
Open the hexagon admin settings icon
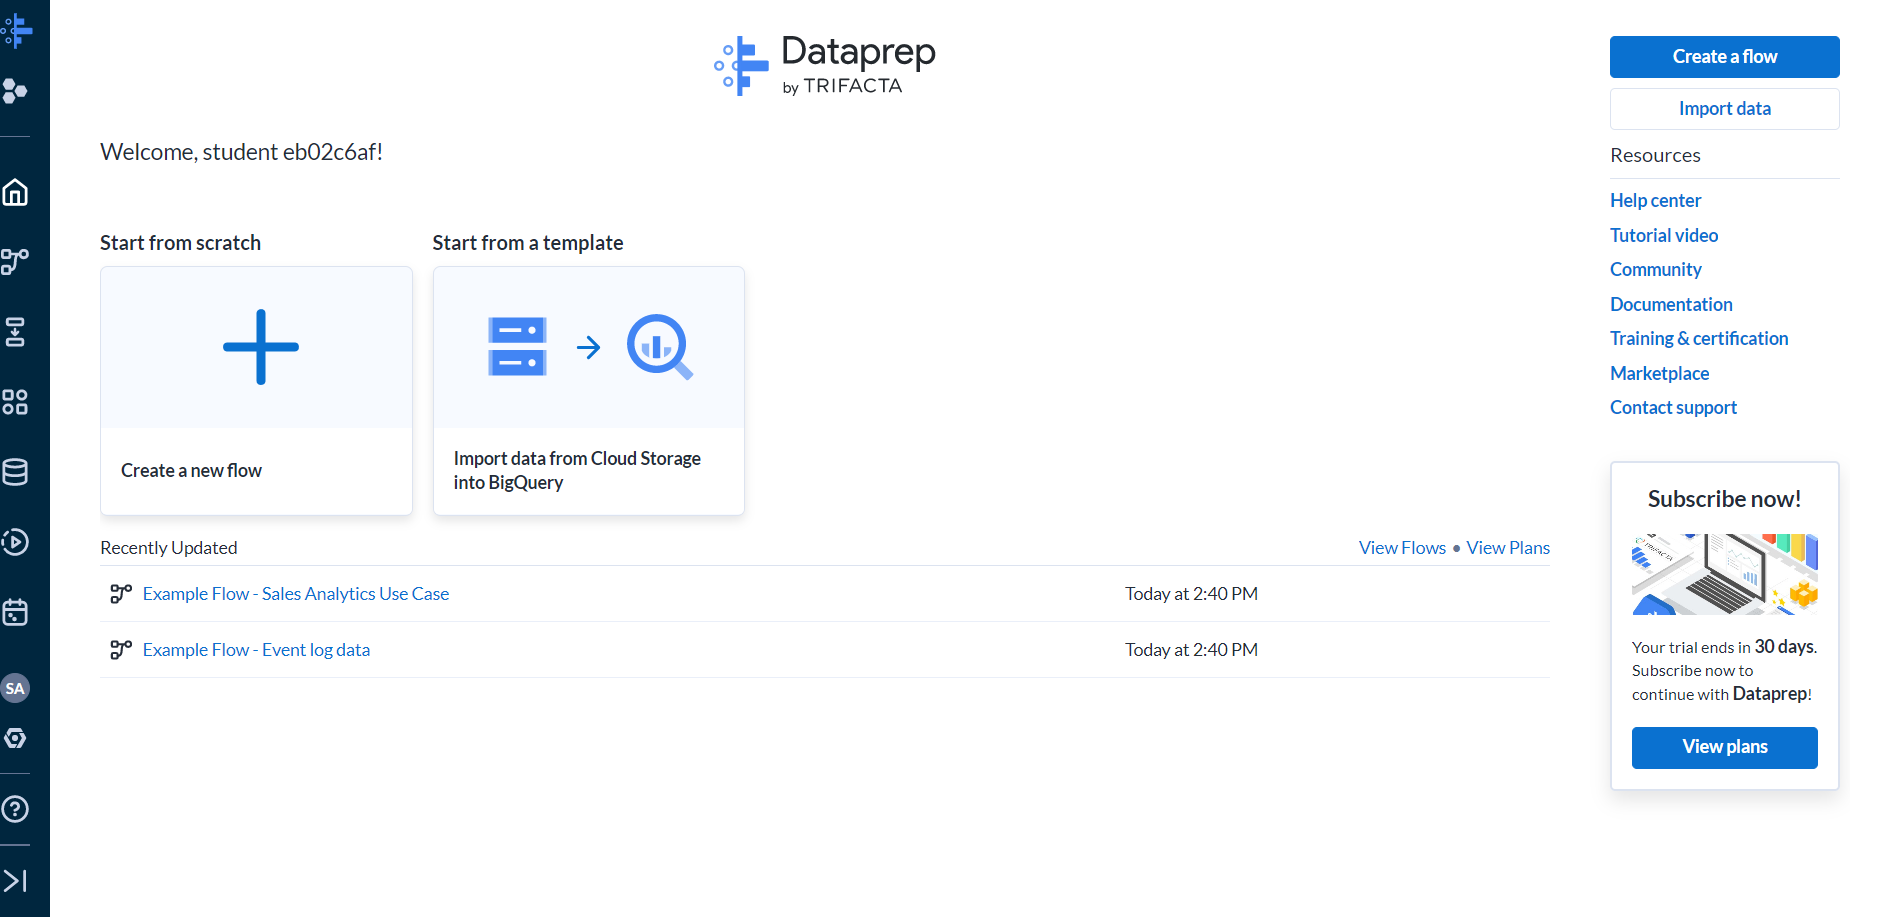15,738
